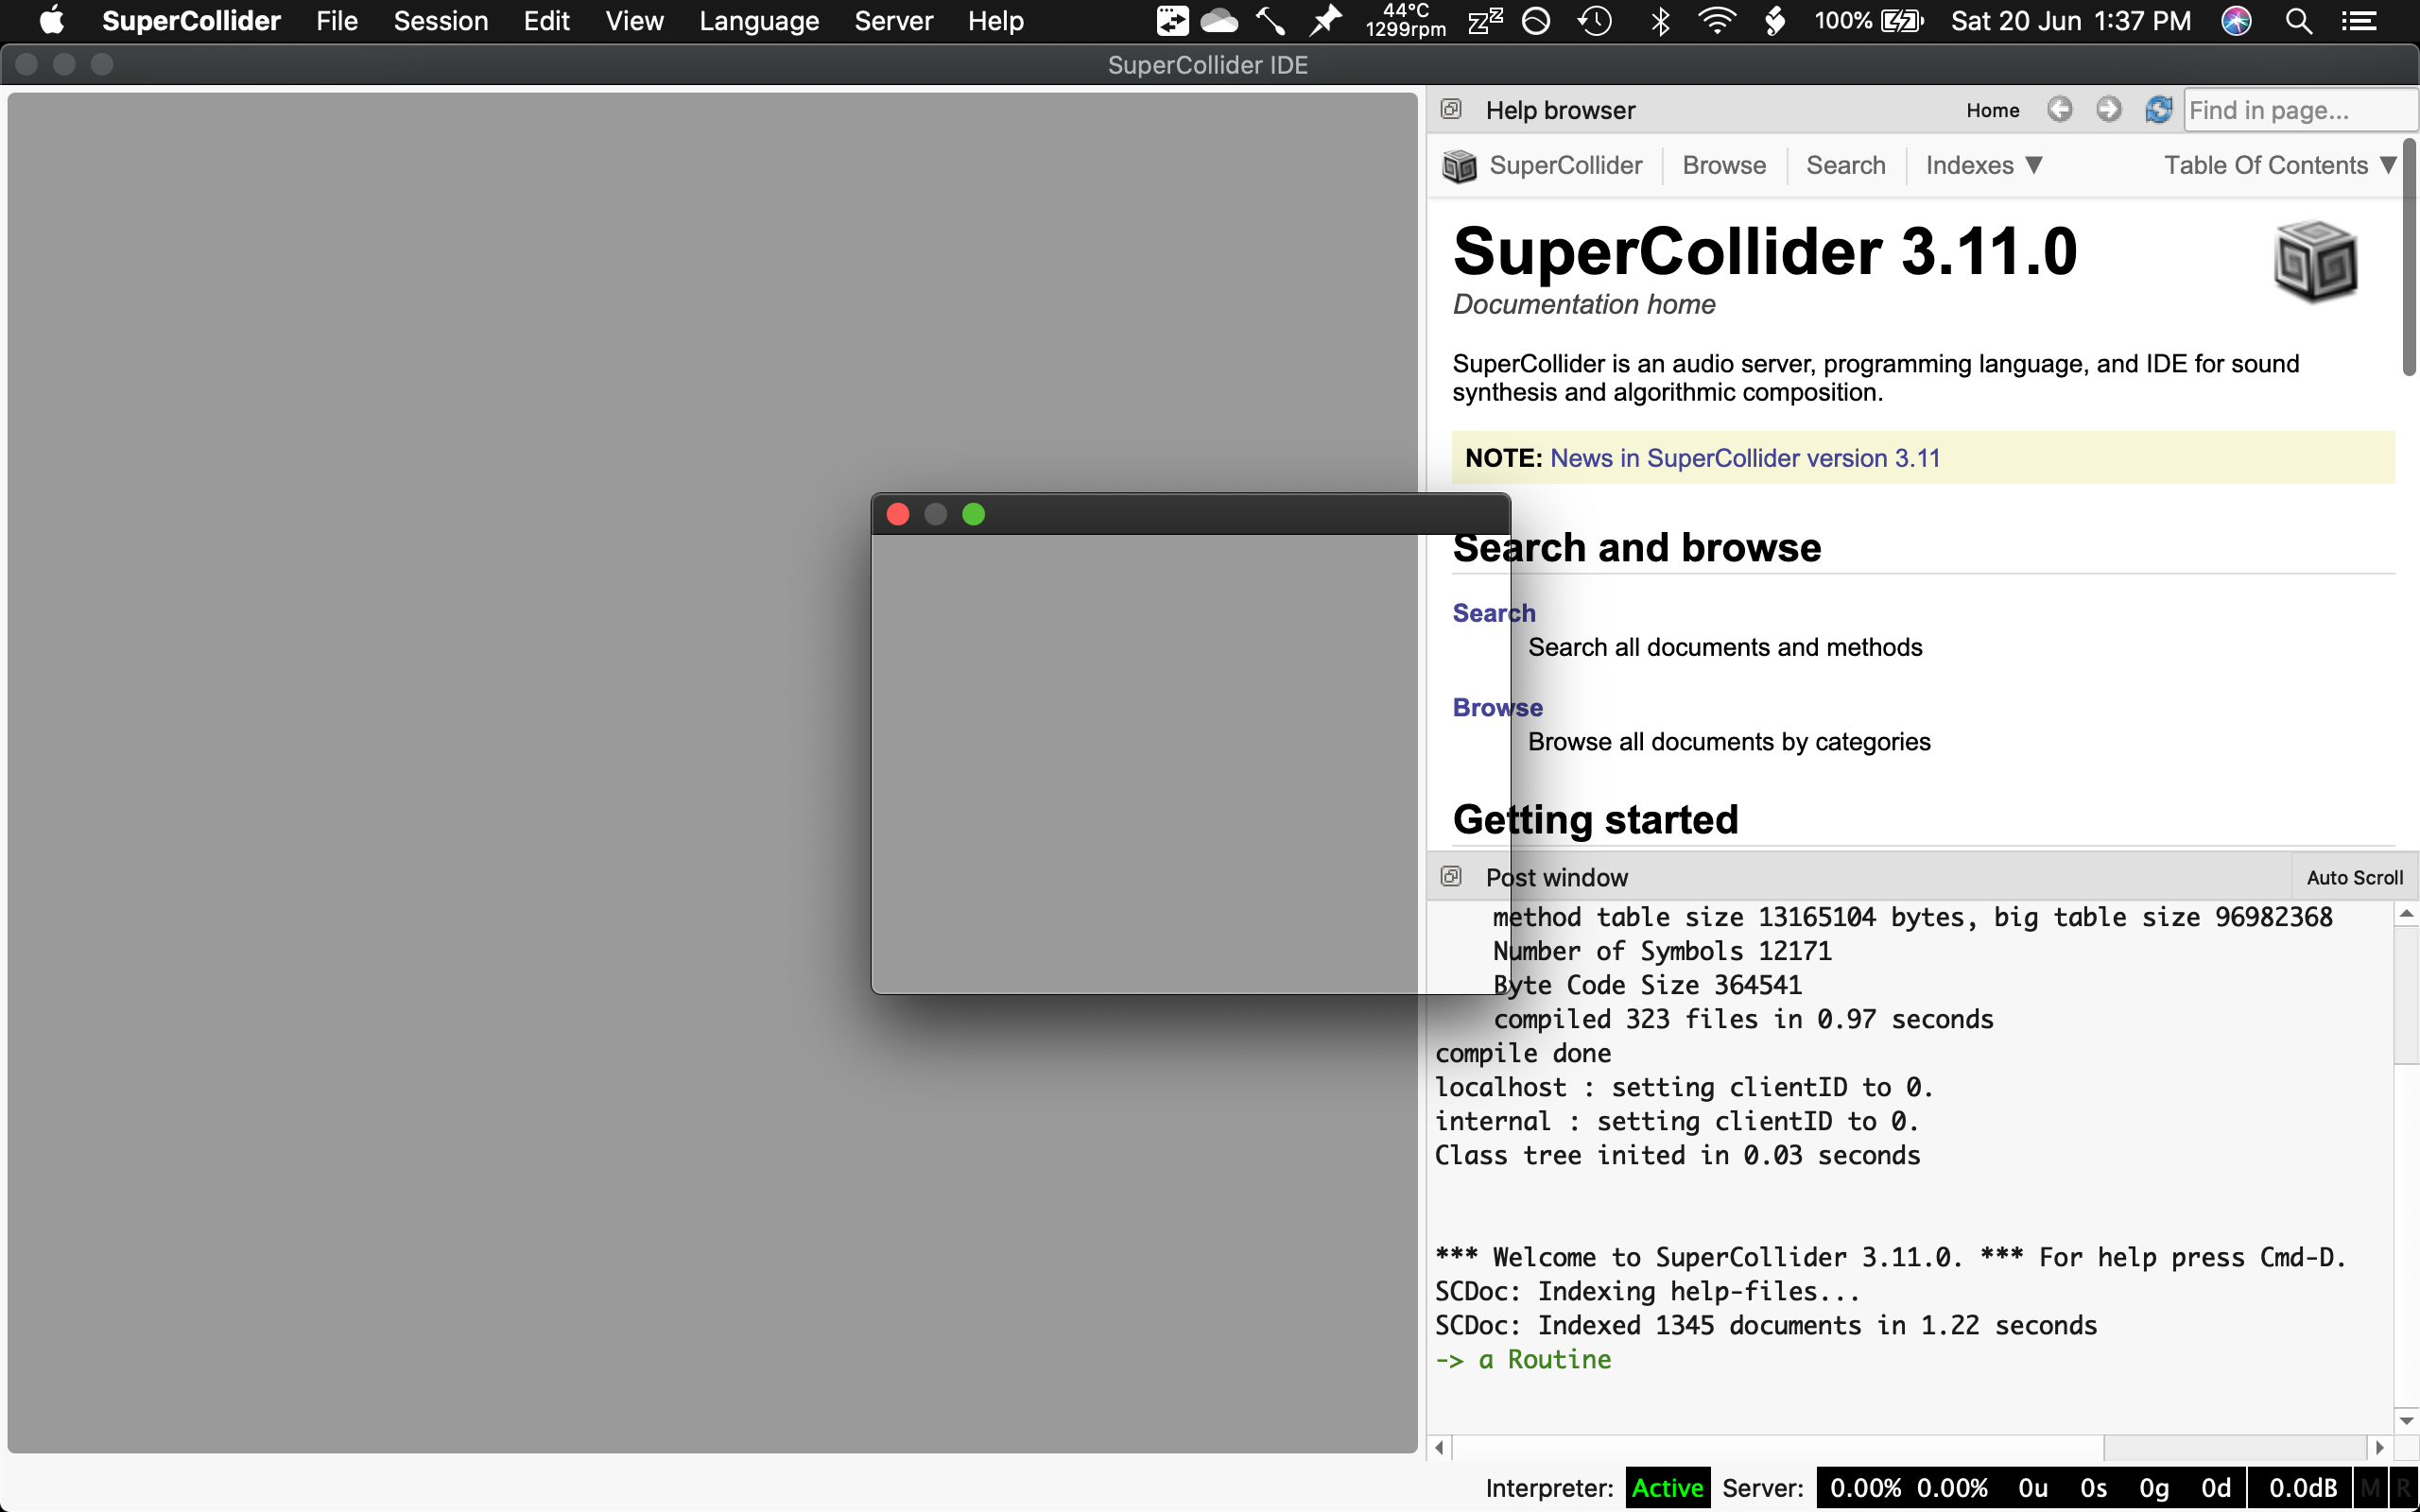The height and width of the screenshot is (1512, 2420).
Task: Open the Notification Center list icon
Action: click(2360, 20)
